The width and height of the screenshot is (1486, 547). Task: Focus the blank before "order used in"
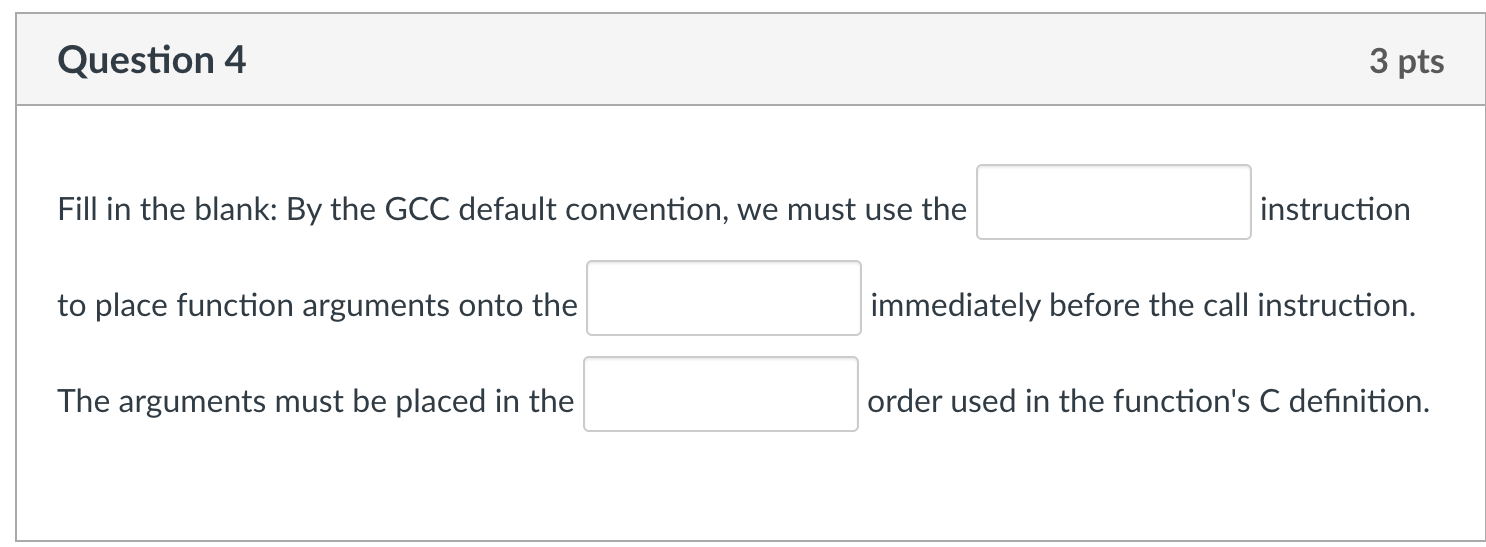click(721, 394)
